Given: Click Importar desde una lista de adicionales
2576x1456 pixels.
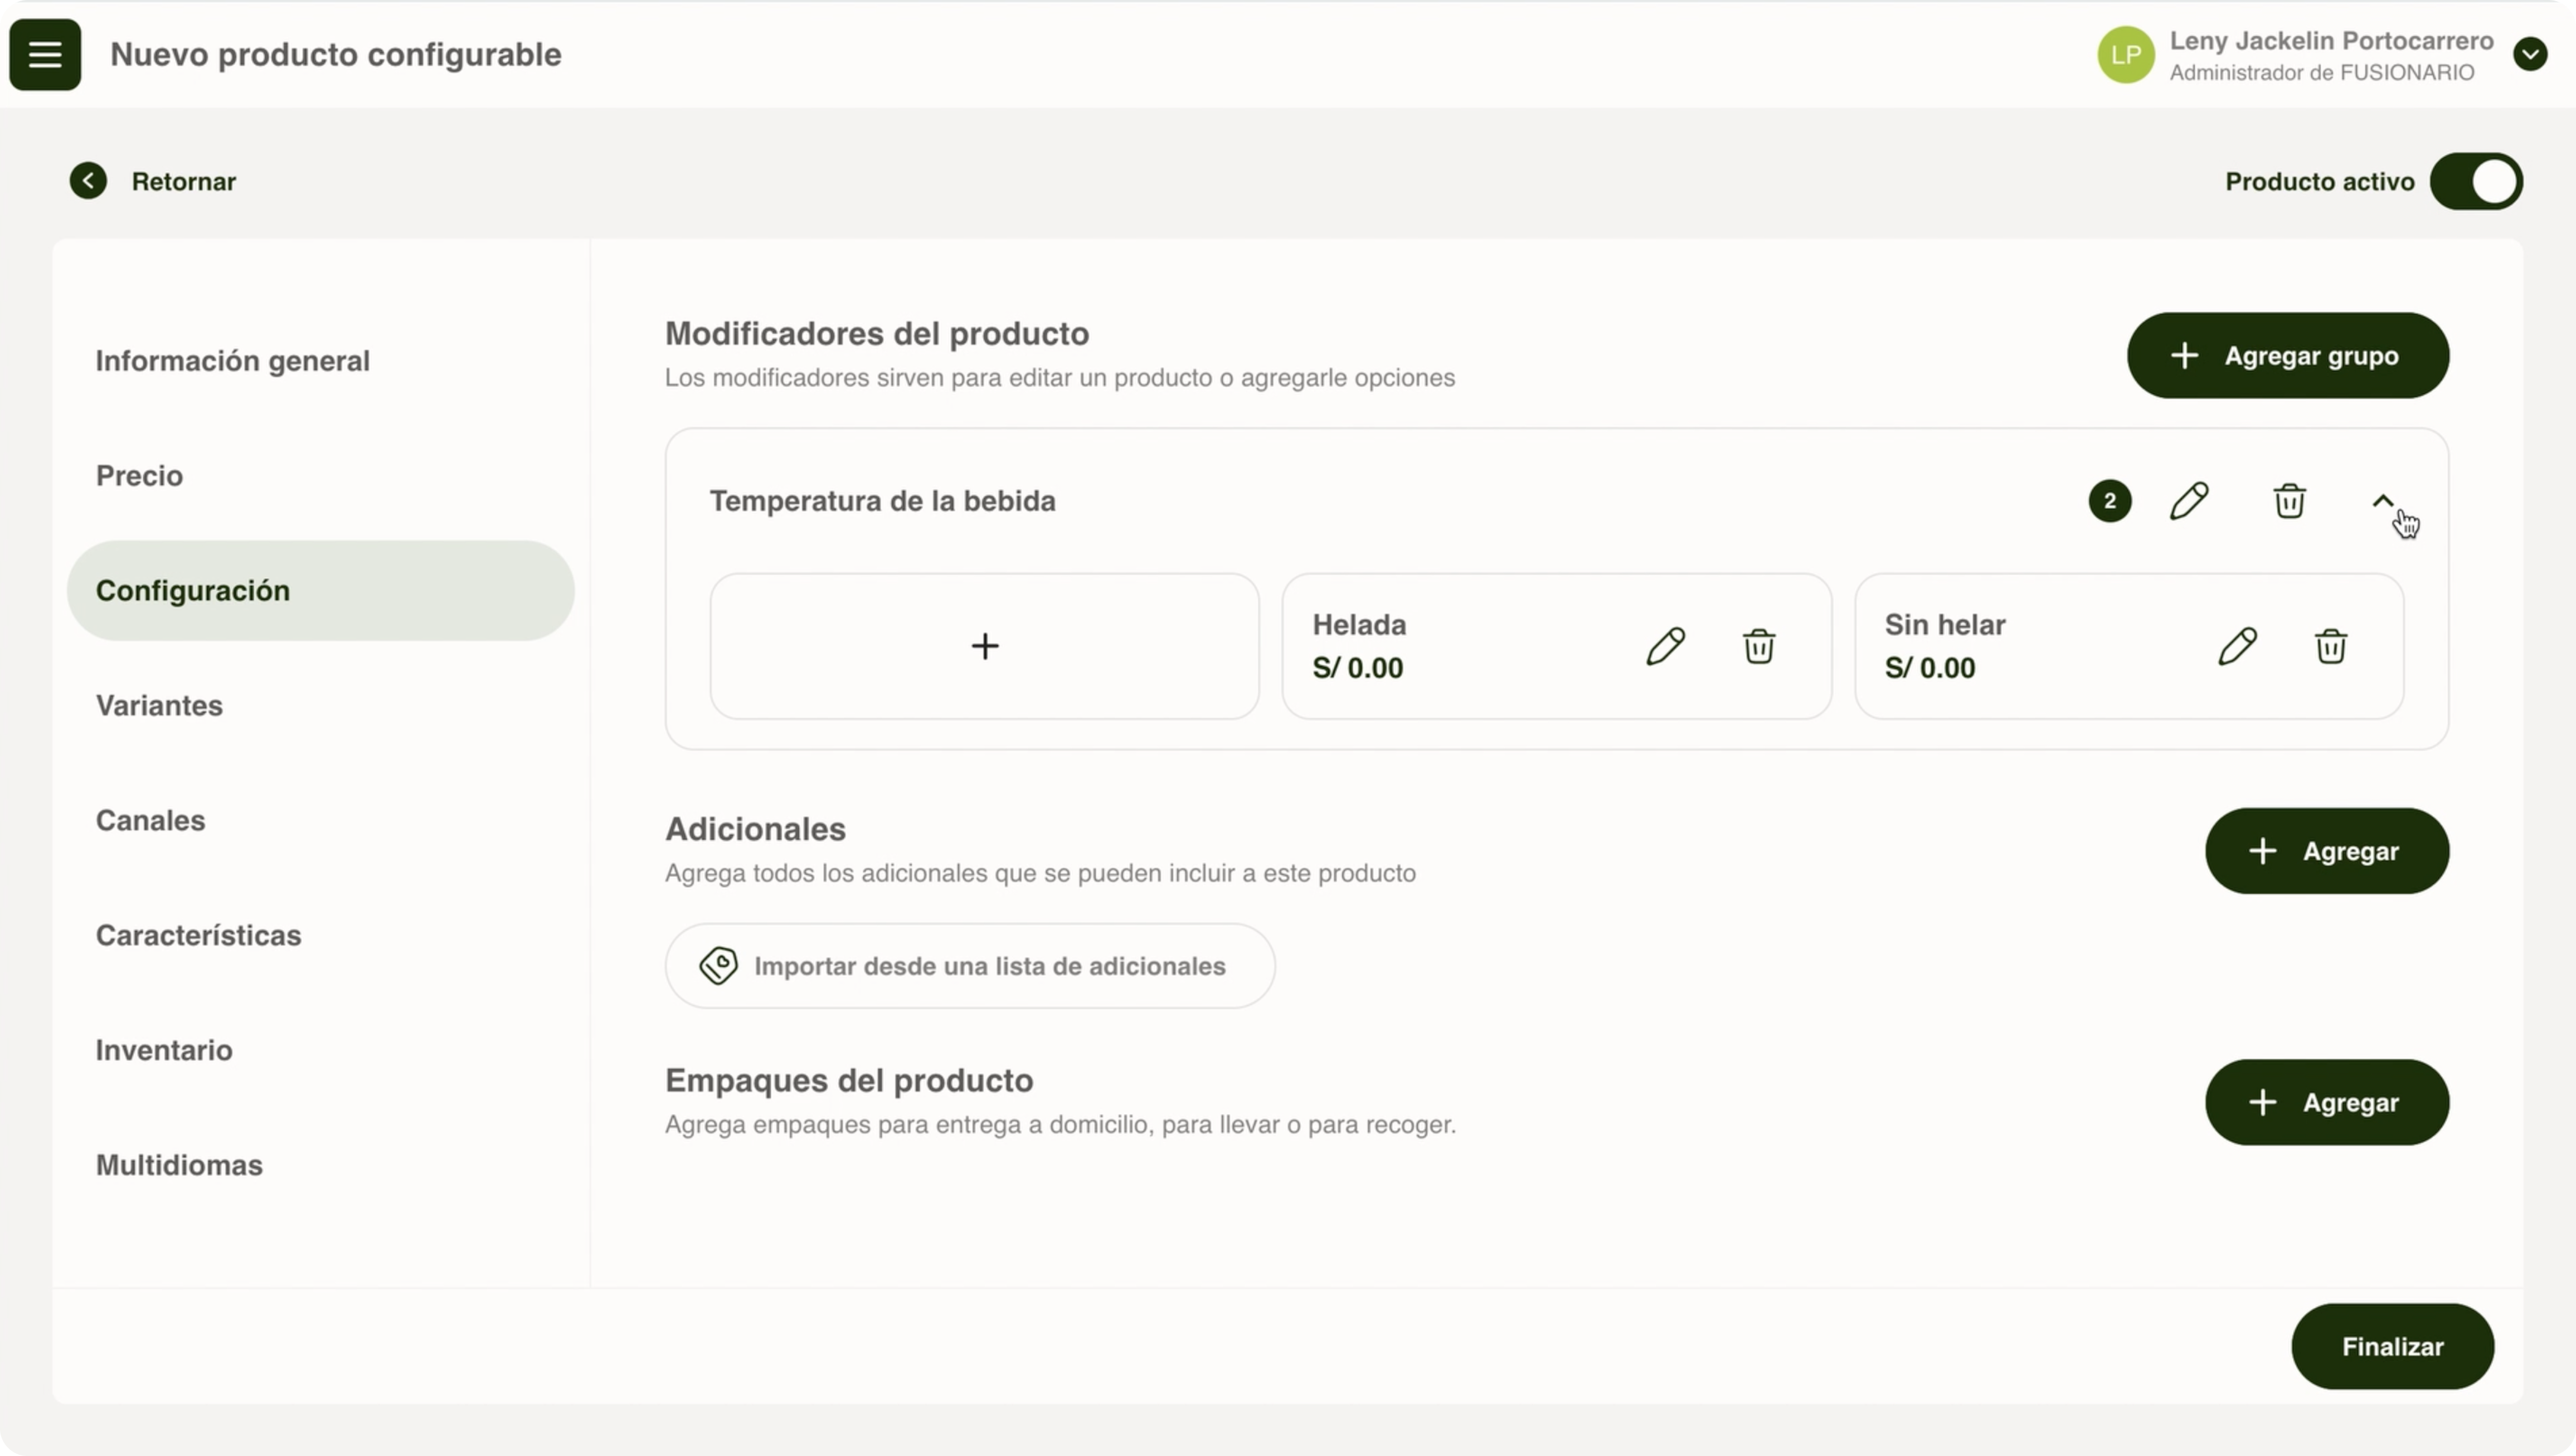Looking at the screenshot, I should (x=969, y=966).
